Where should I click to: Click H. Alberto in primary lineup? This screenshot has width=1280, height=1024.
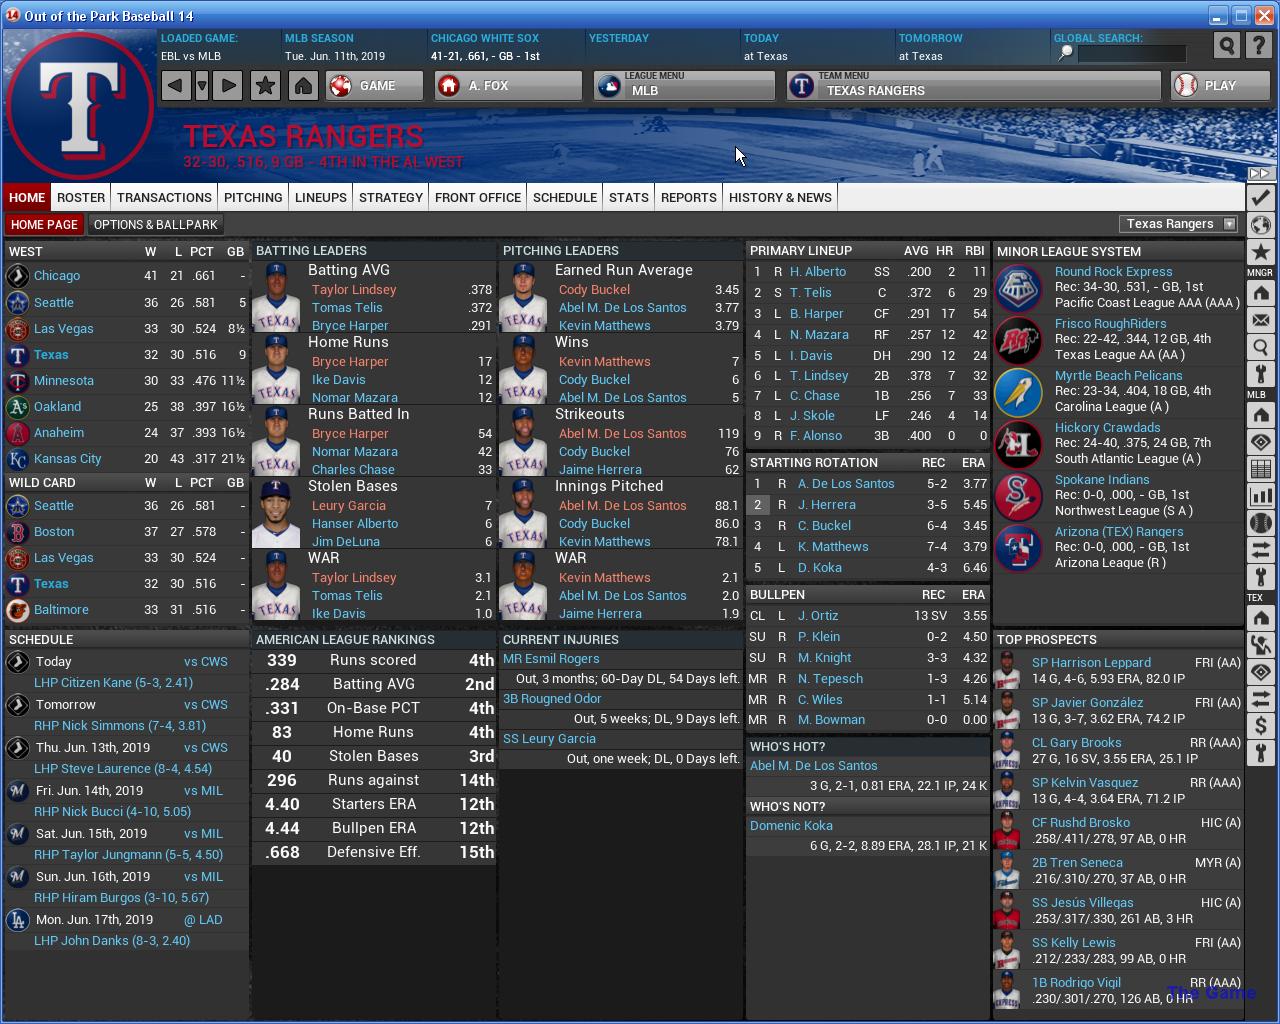pos(818,272)
